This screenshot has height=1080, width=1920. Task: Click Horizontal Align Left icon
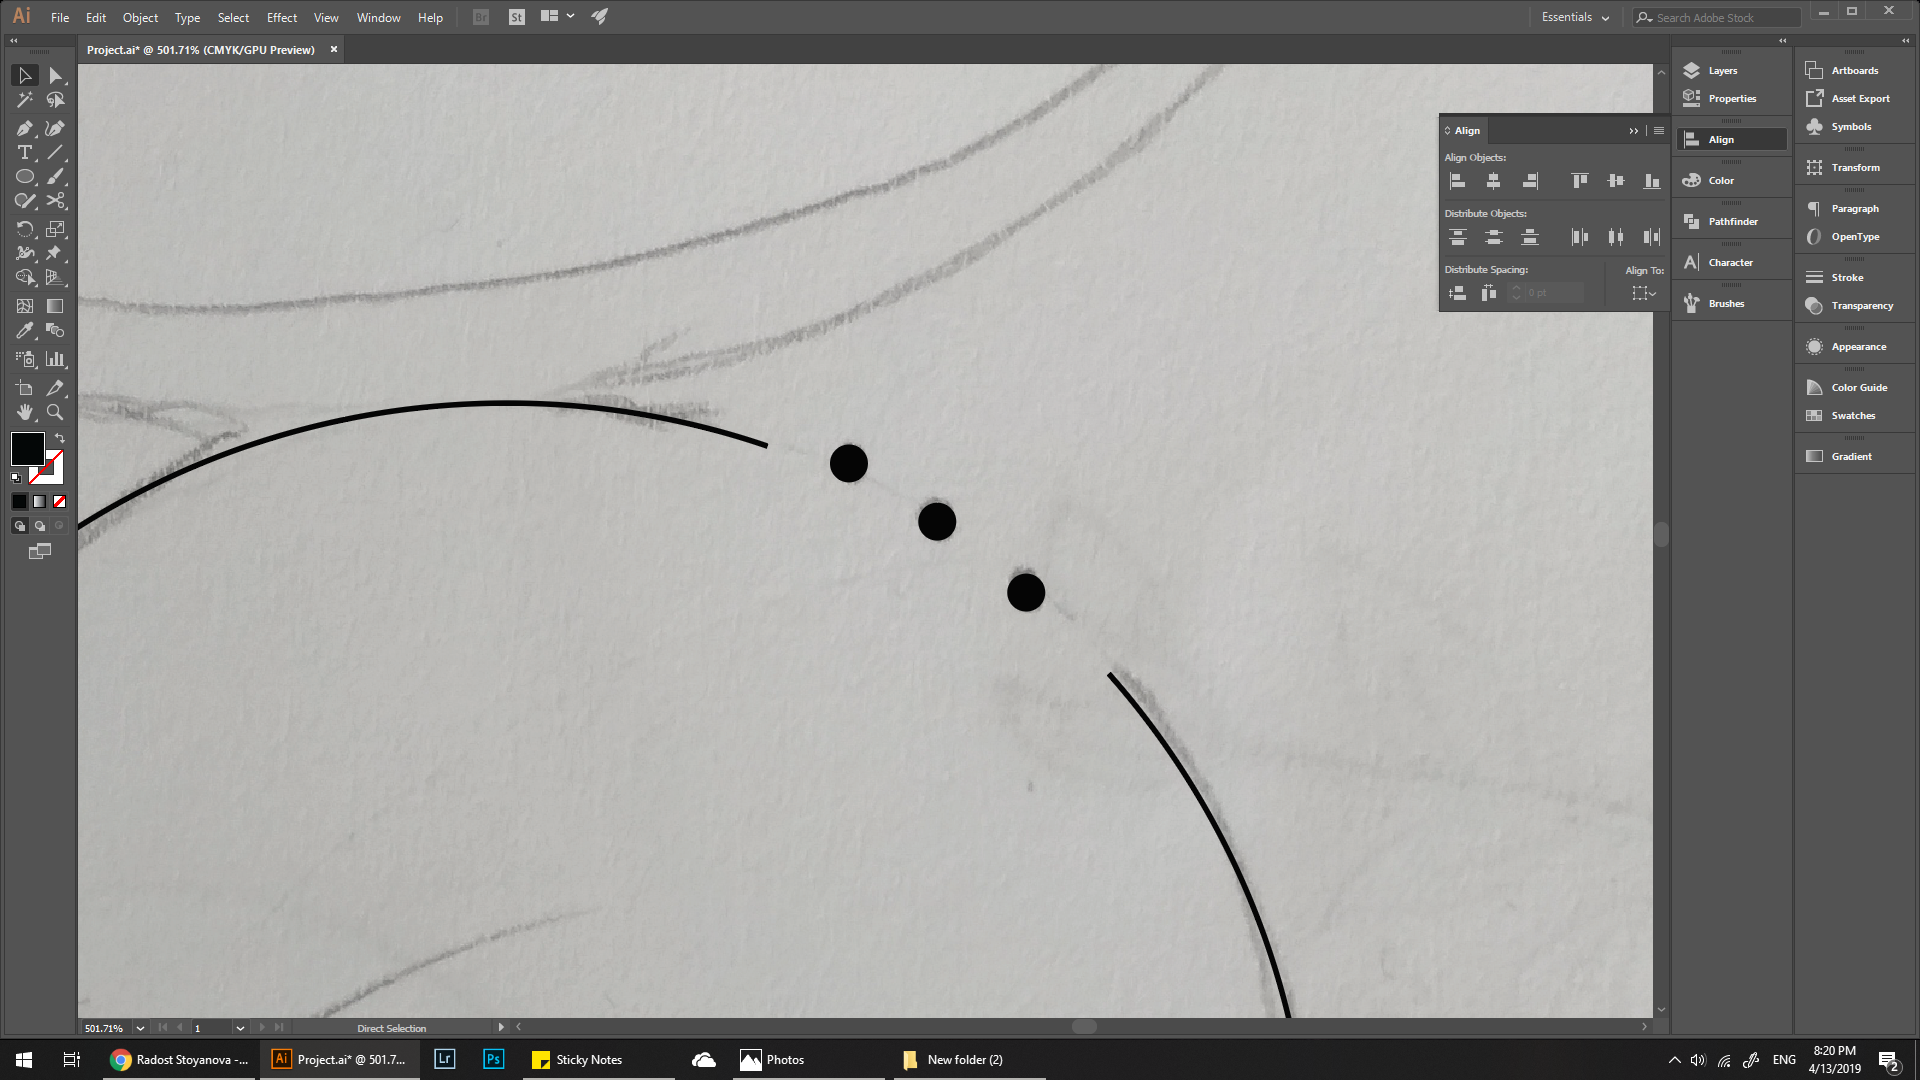pyautogui.click(x=1458, y=181)
